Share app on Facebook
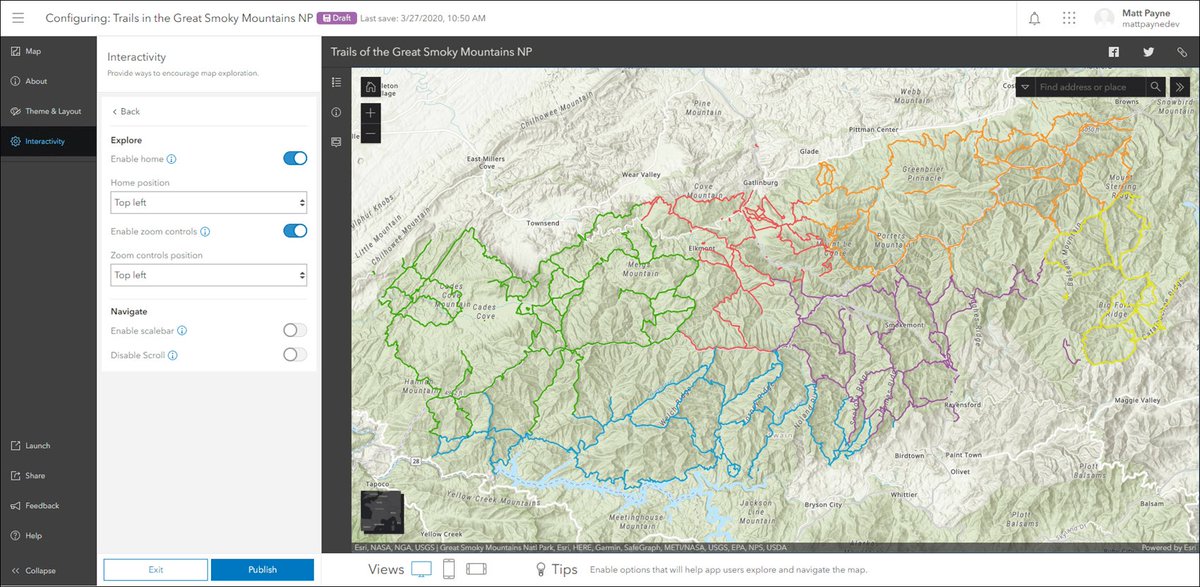This screenshot has height=587, width=1200. pyautogui.click(x=1113, y=51)
